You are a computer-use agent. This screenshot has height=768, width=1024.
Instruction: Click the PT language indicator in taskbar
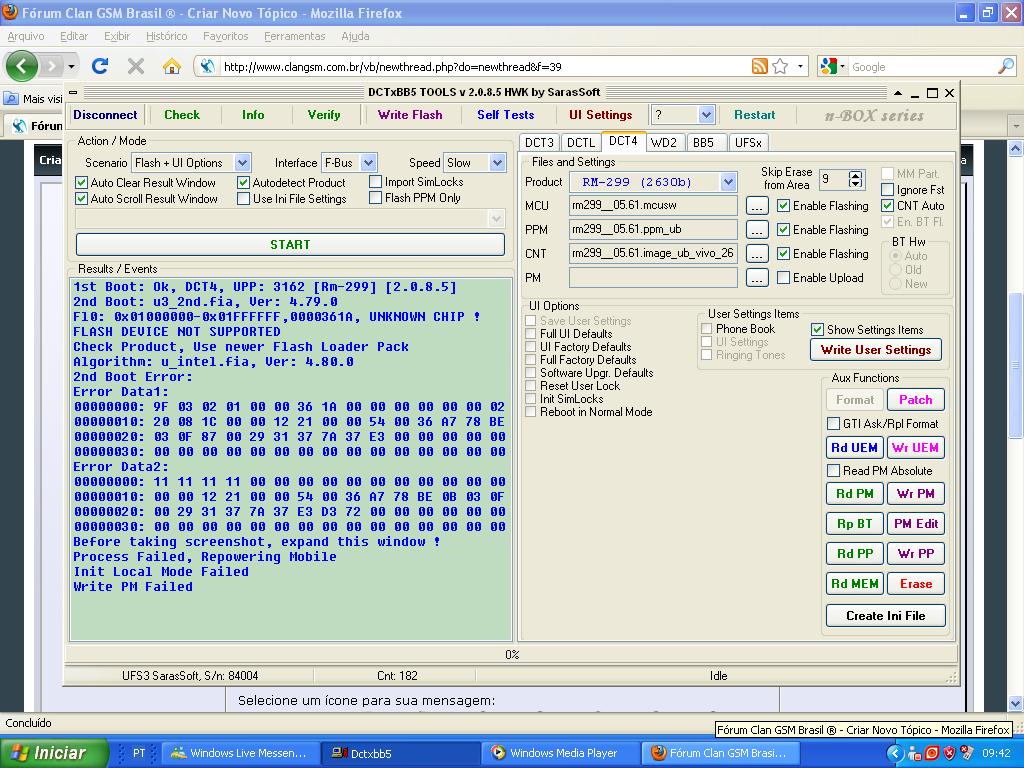[139, 753]
